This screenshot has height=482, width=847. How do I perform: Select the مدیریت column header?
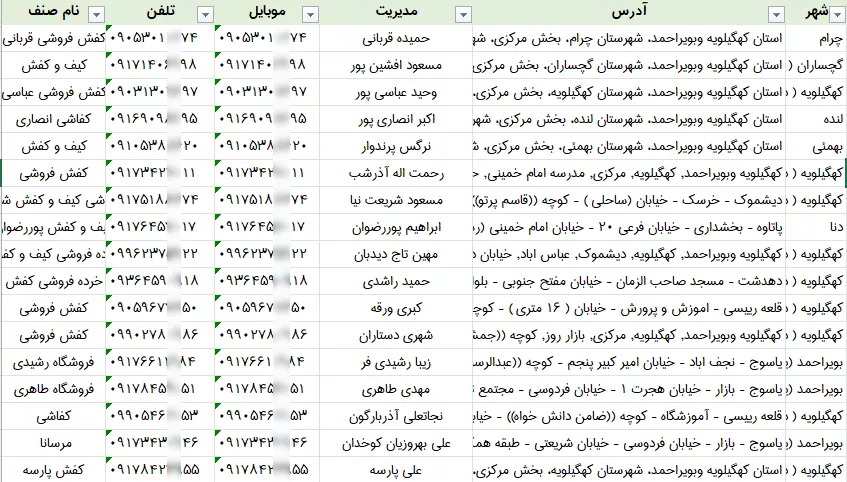pyautogui.click(x=396, y=12)
